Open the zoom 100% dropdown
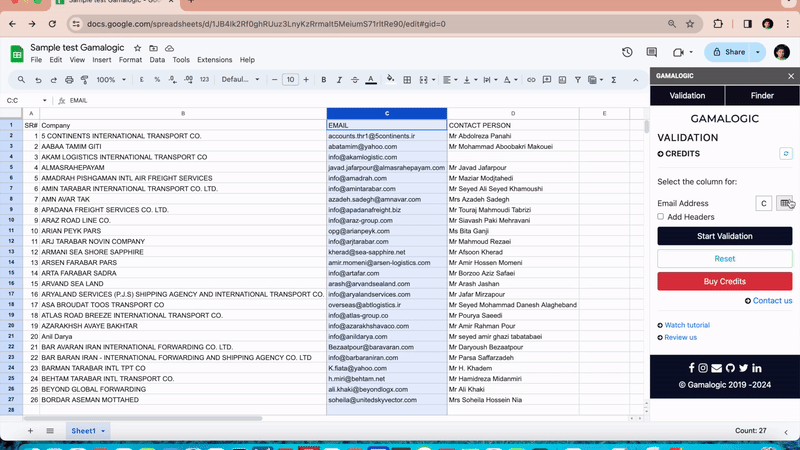Image resolution: width=800 pixels, height=450 pixels. pos(110,79)
